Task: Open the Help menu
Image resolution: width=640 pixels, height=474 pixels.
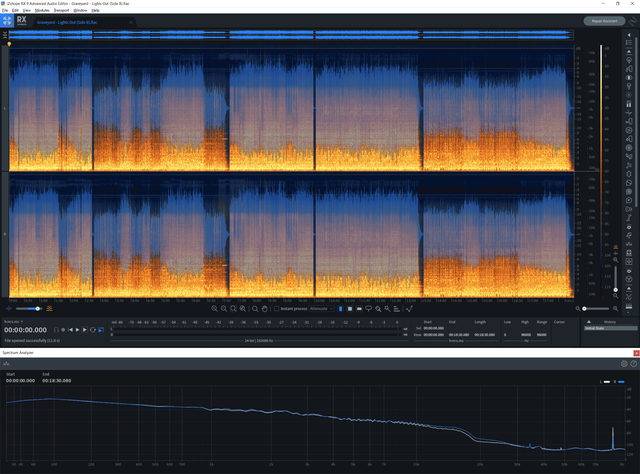Action: [x=96, y=10]
